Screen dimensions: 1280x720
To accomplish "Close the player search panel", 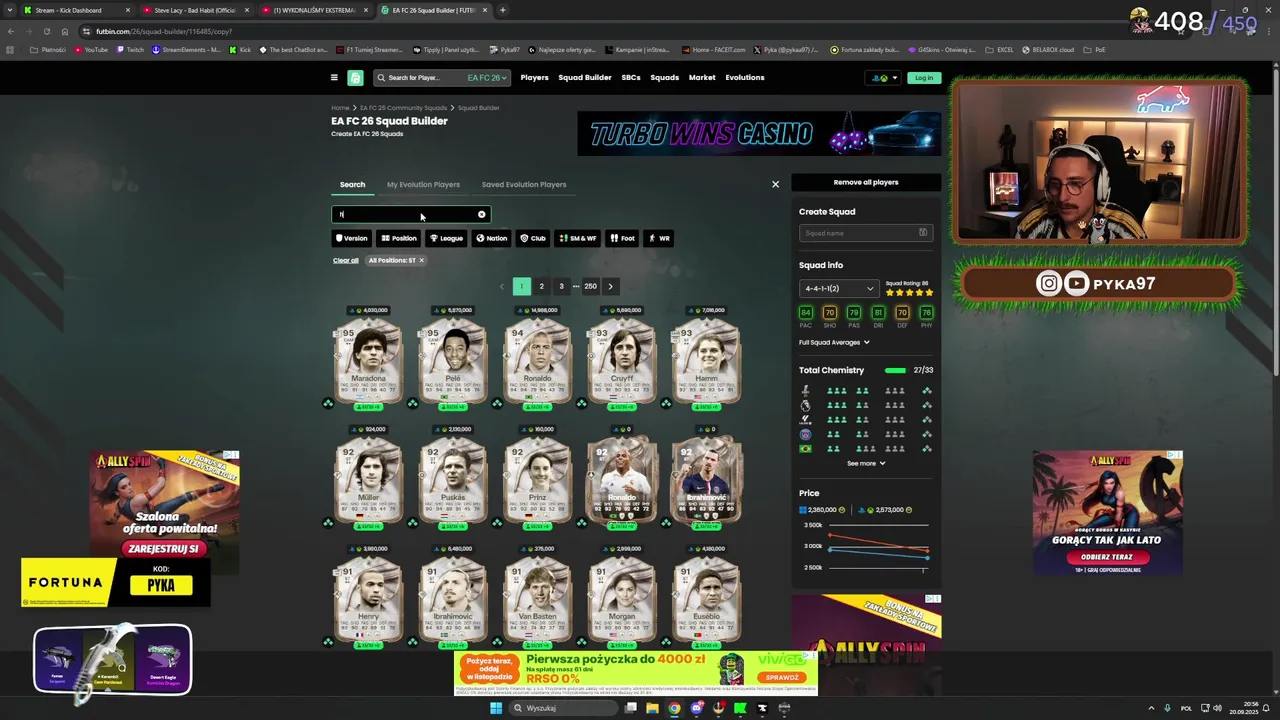I will 775,184.
